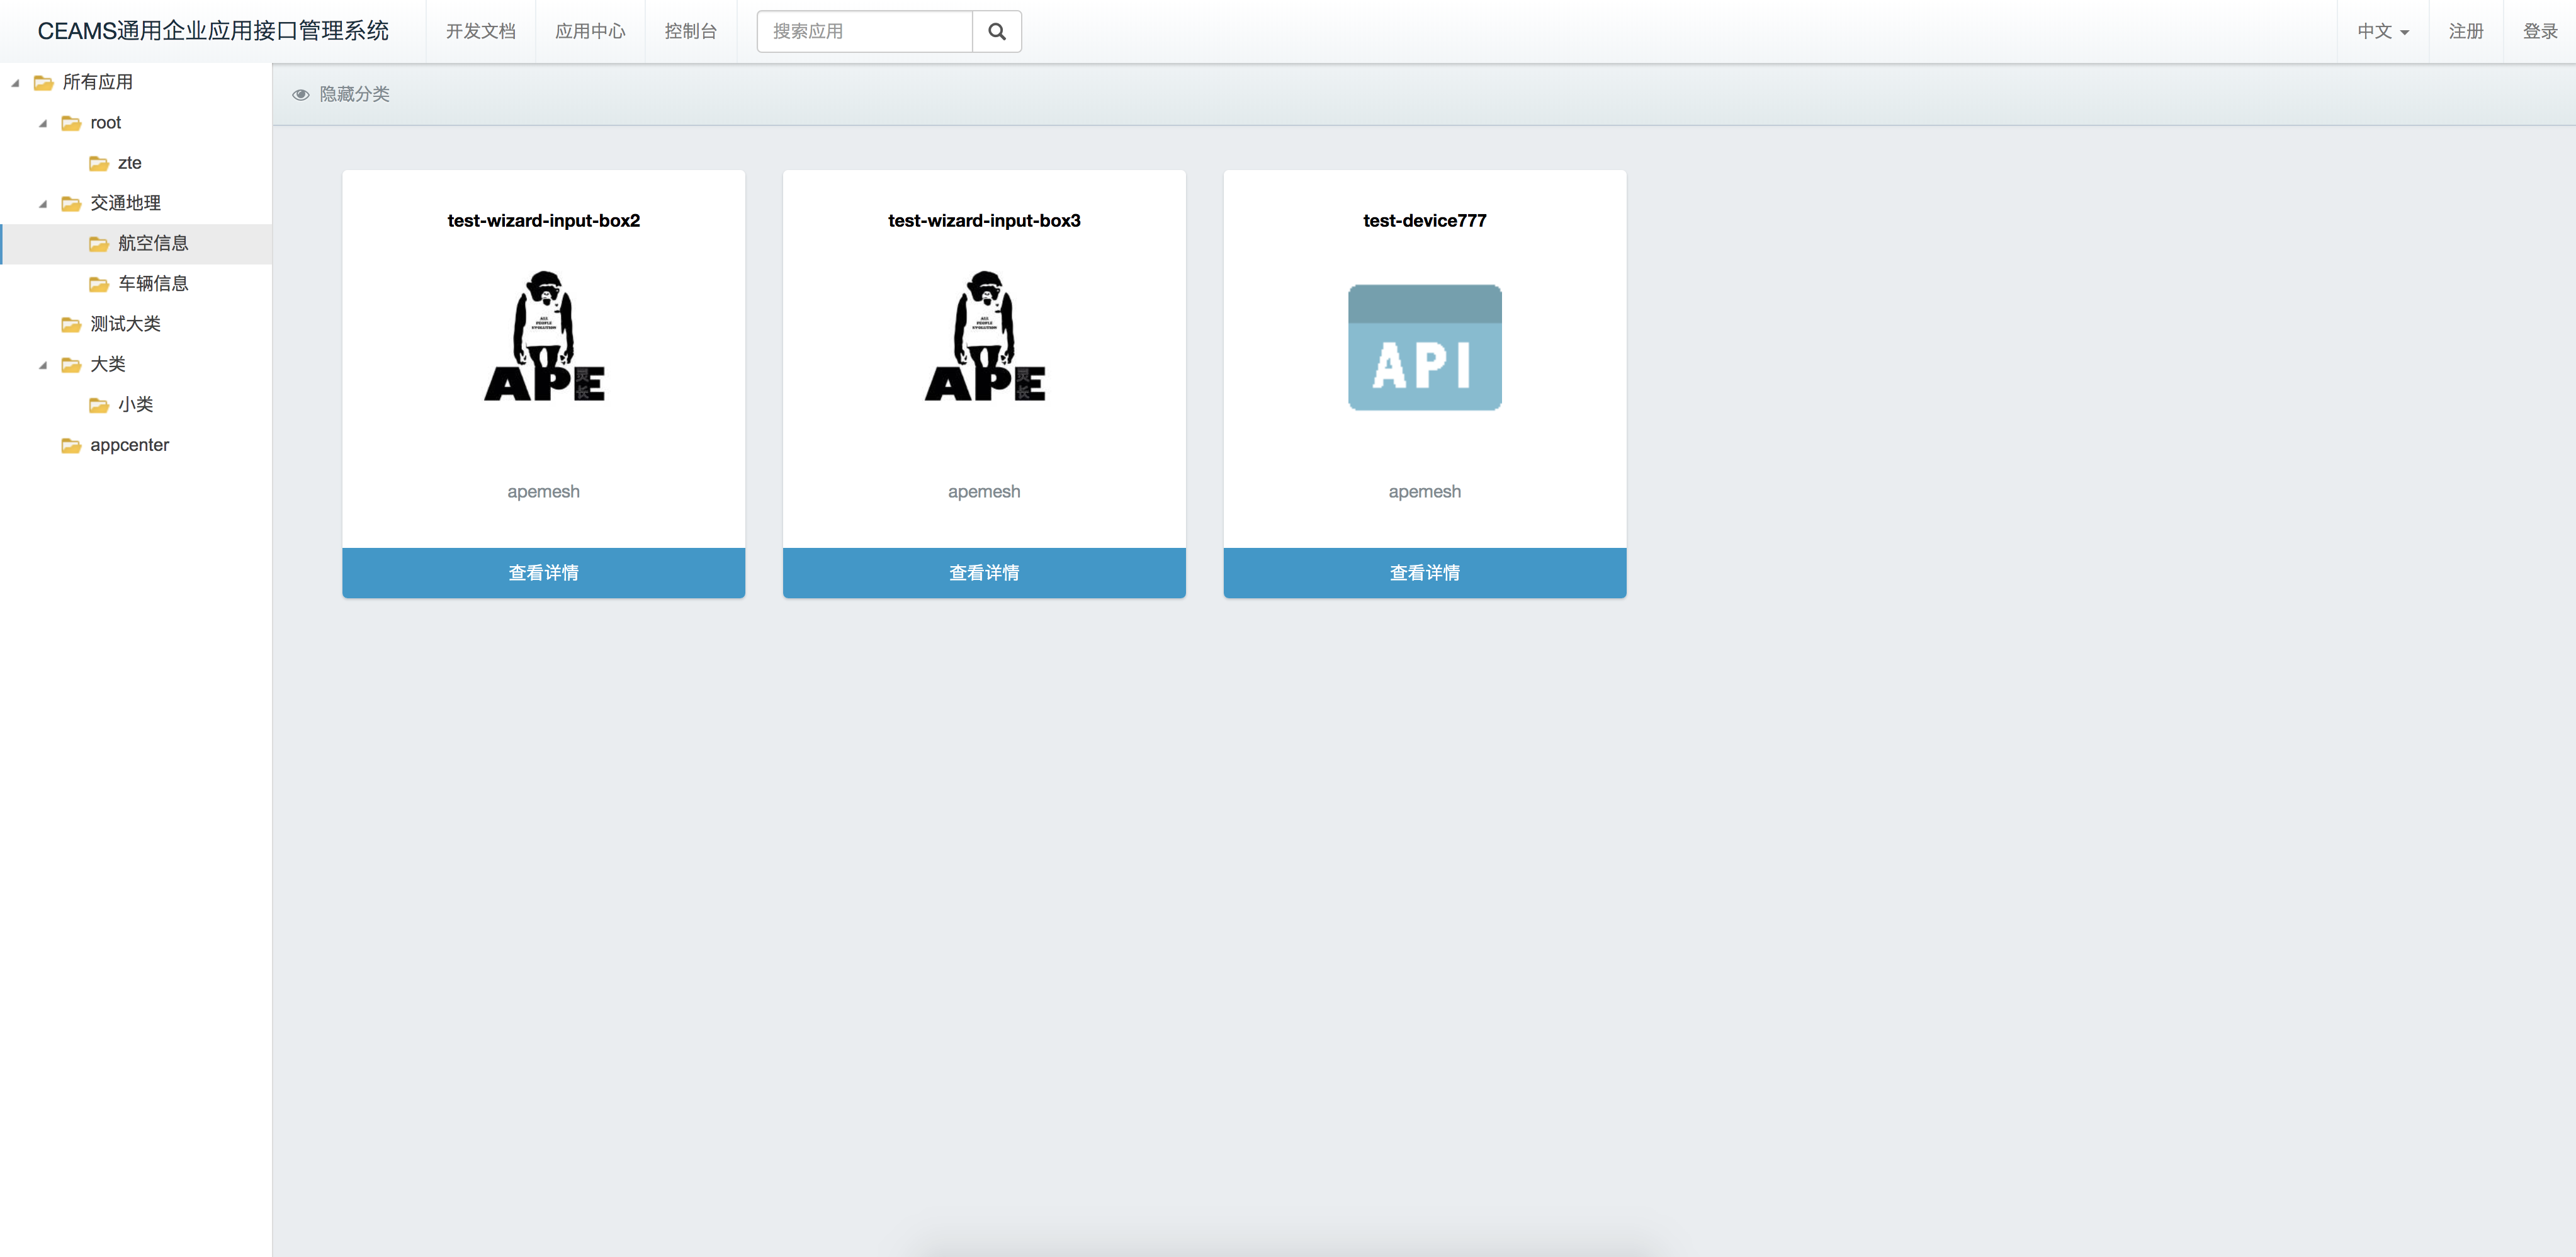
Task: Click the 注册 link
Action: coord(2466,31)
